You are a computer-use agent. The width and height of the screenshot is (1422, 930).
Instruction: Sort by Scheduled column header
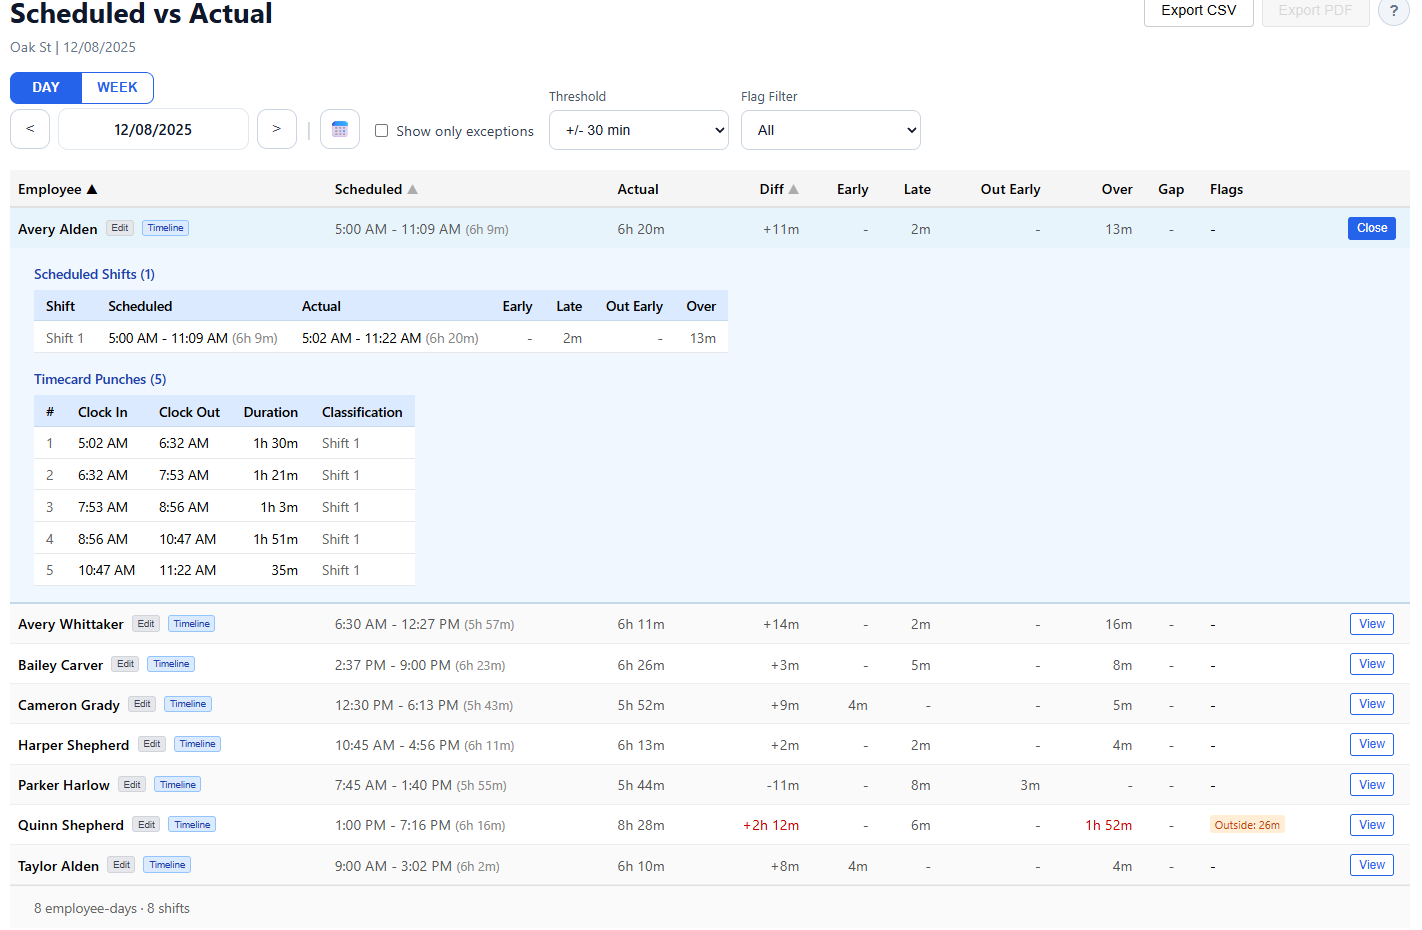[376, 189]
